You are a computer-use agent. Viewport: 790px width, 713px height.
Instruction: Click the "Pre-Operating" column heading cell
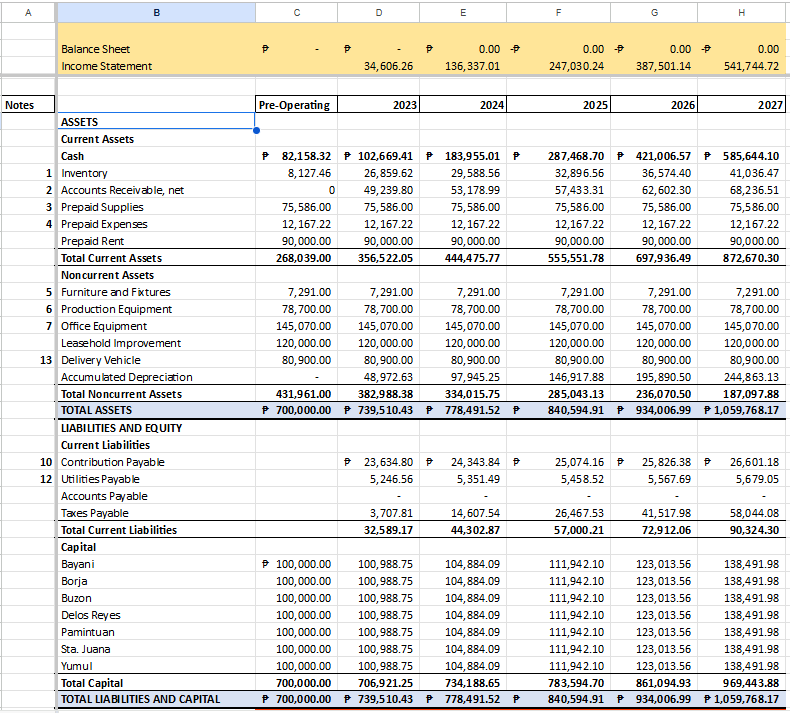coord(295,105)
